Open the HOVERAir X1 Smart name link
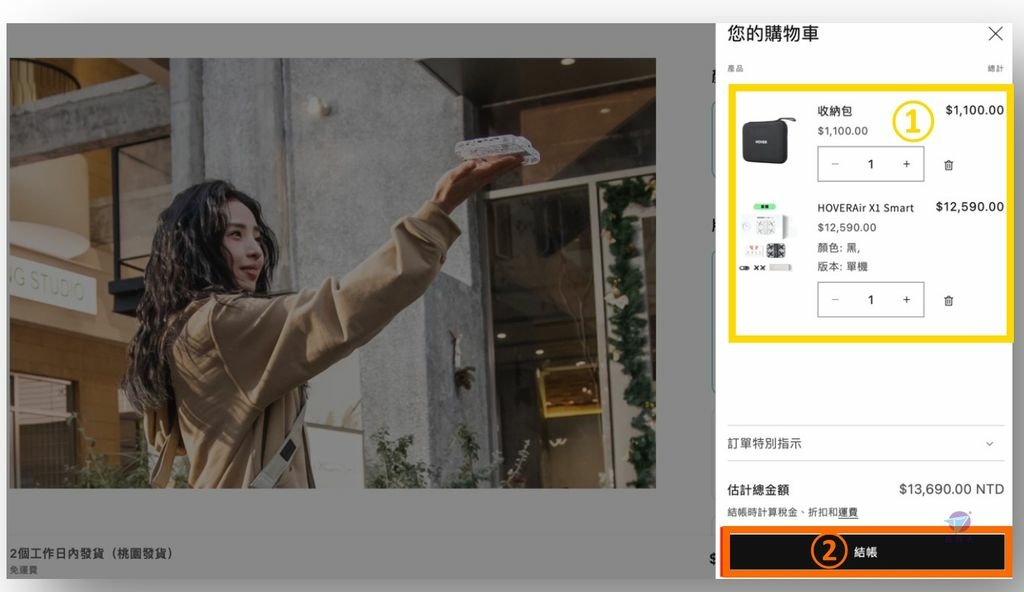Viewport: 1024px width, 592px height. coord(865,208)
